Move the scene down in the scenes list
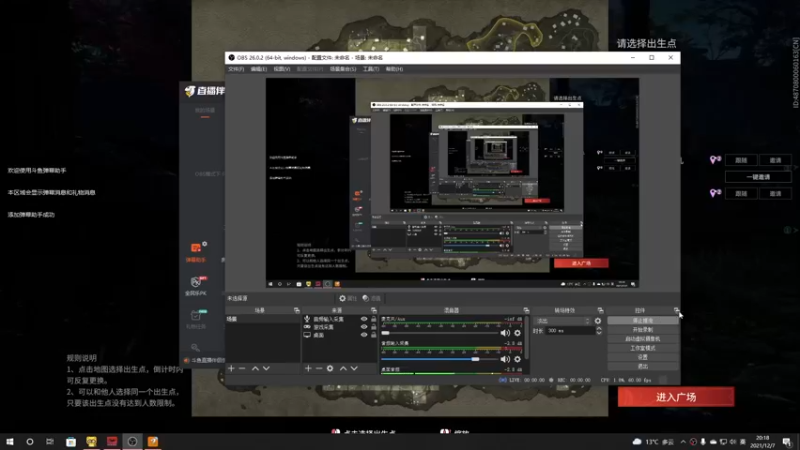This screenshot has height=450, width=800. tap(266, 368)
